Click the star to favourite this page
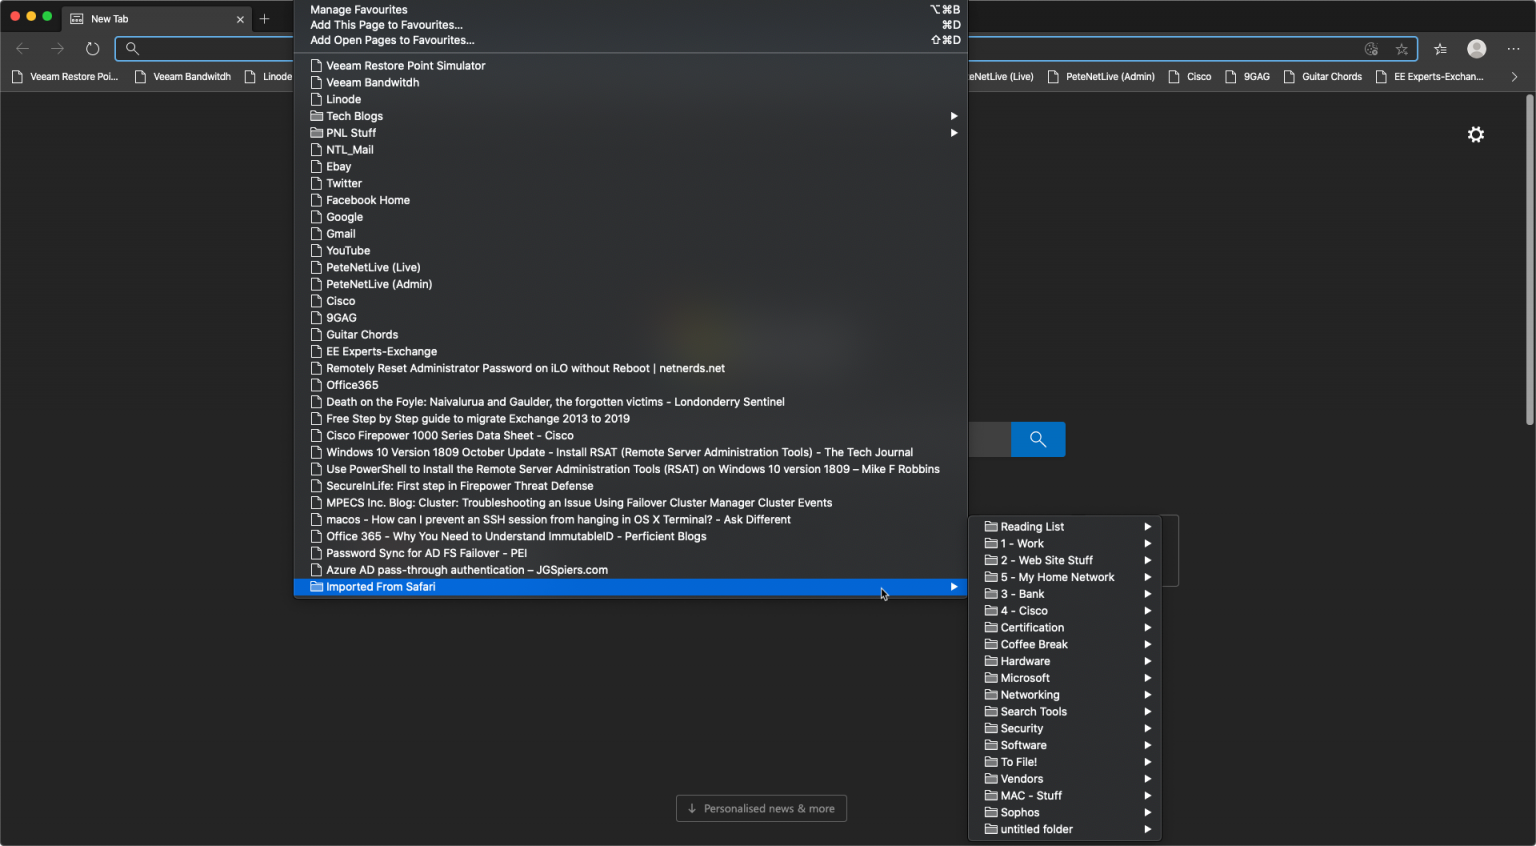 point(1401,48)
